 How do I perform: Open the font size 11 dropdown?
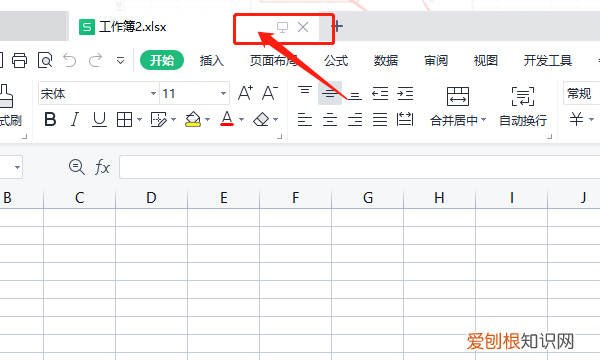(223, 93)
